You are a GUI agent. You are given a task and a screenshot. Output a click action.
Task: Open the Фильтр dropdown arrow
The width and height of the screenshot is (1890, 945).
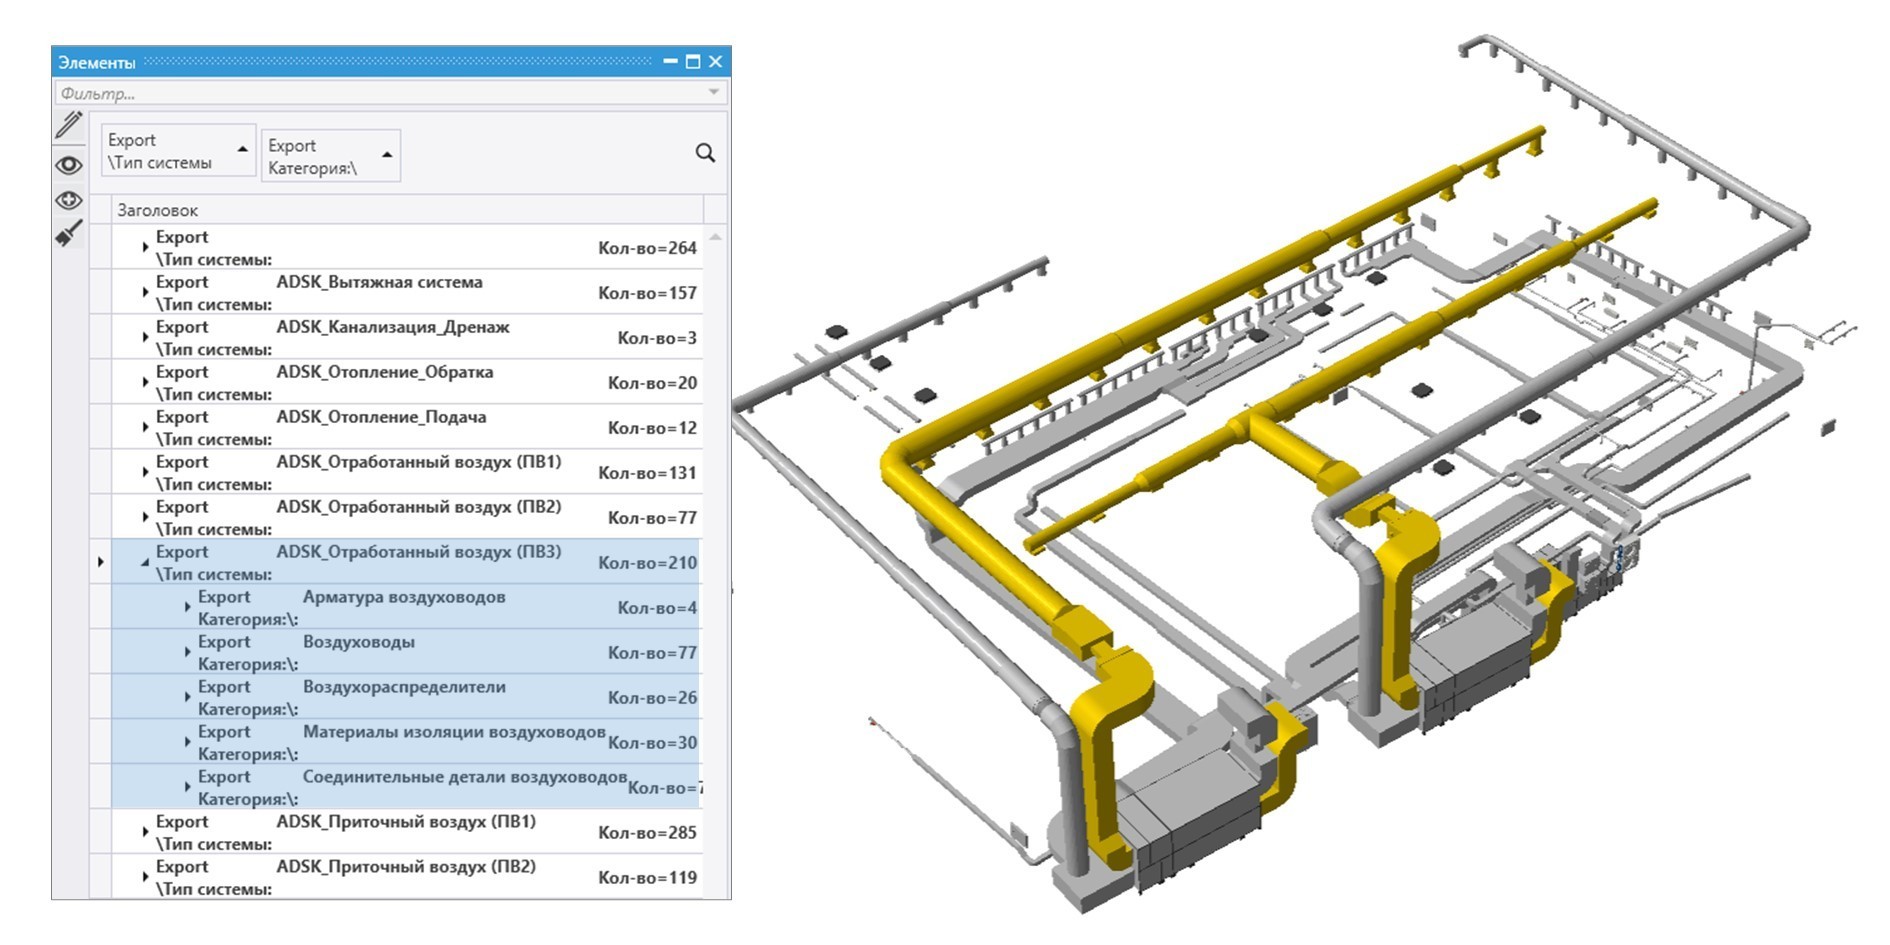point(714,92)
